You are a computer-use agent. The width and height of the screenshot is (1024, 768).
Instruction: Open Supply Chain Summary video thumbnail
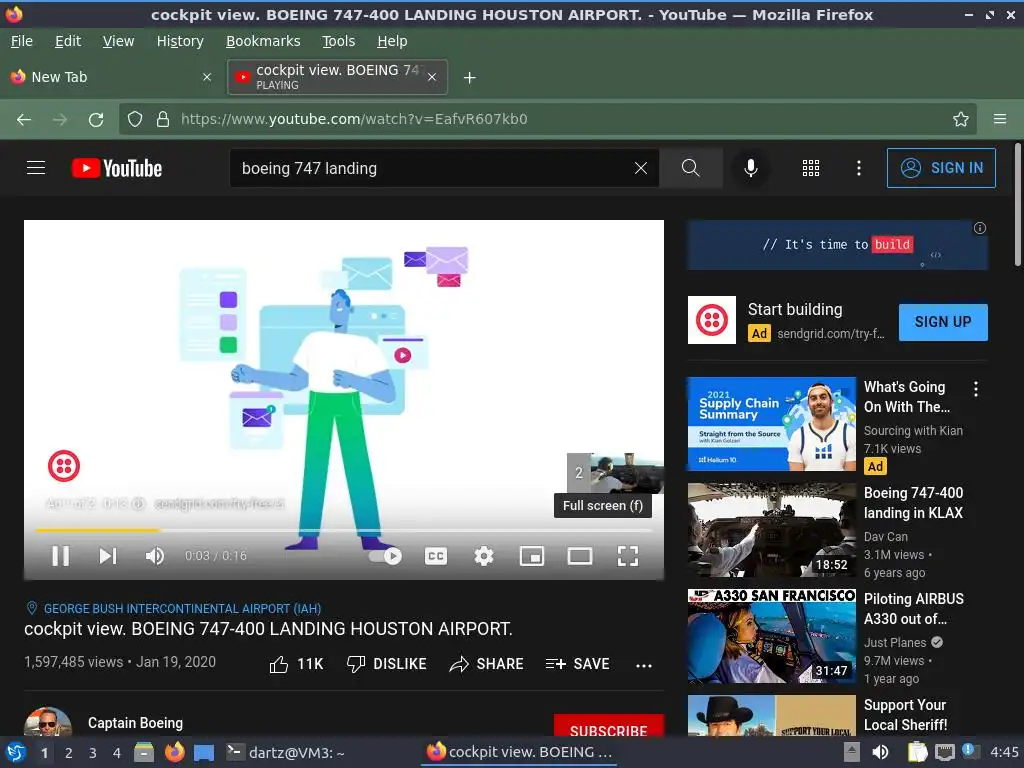[x=771, y=424]
